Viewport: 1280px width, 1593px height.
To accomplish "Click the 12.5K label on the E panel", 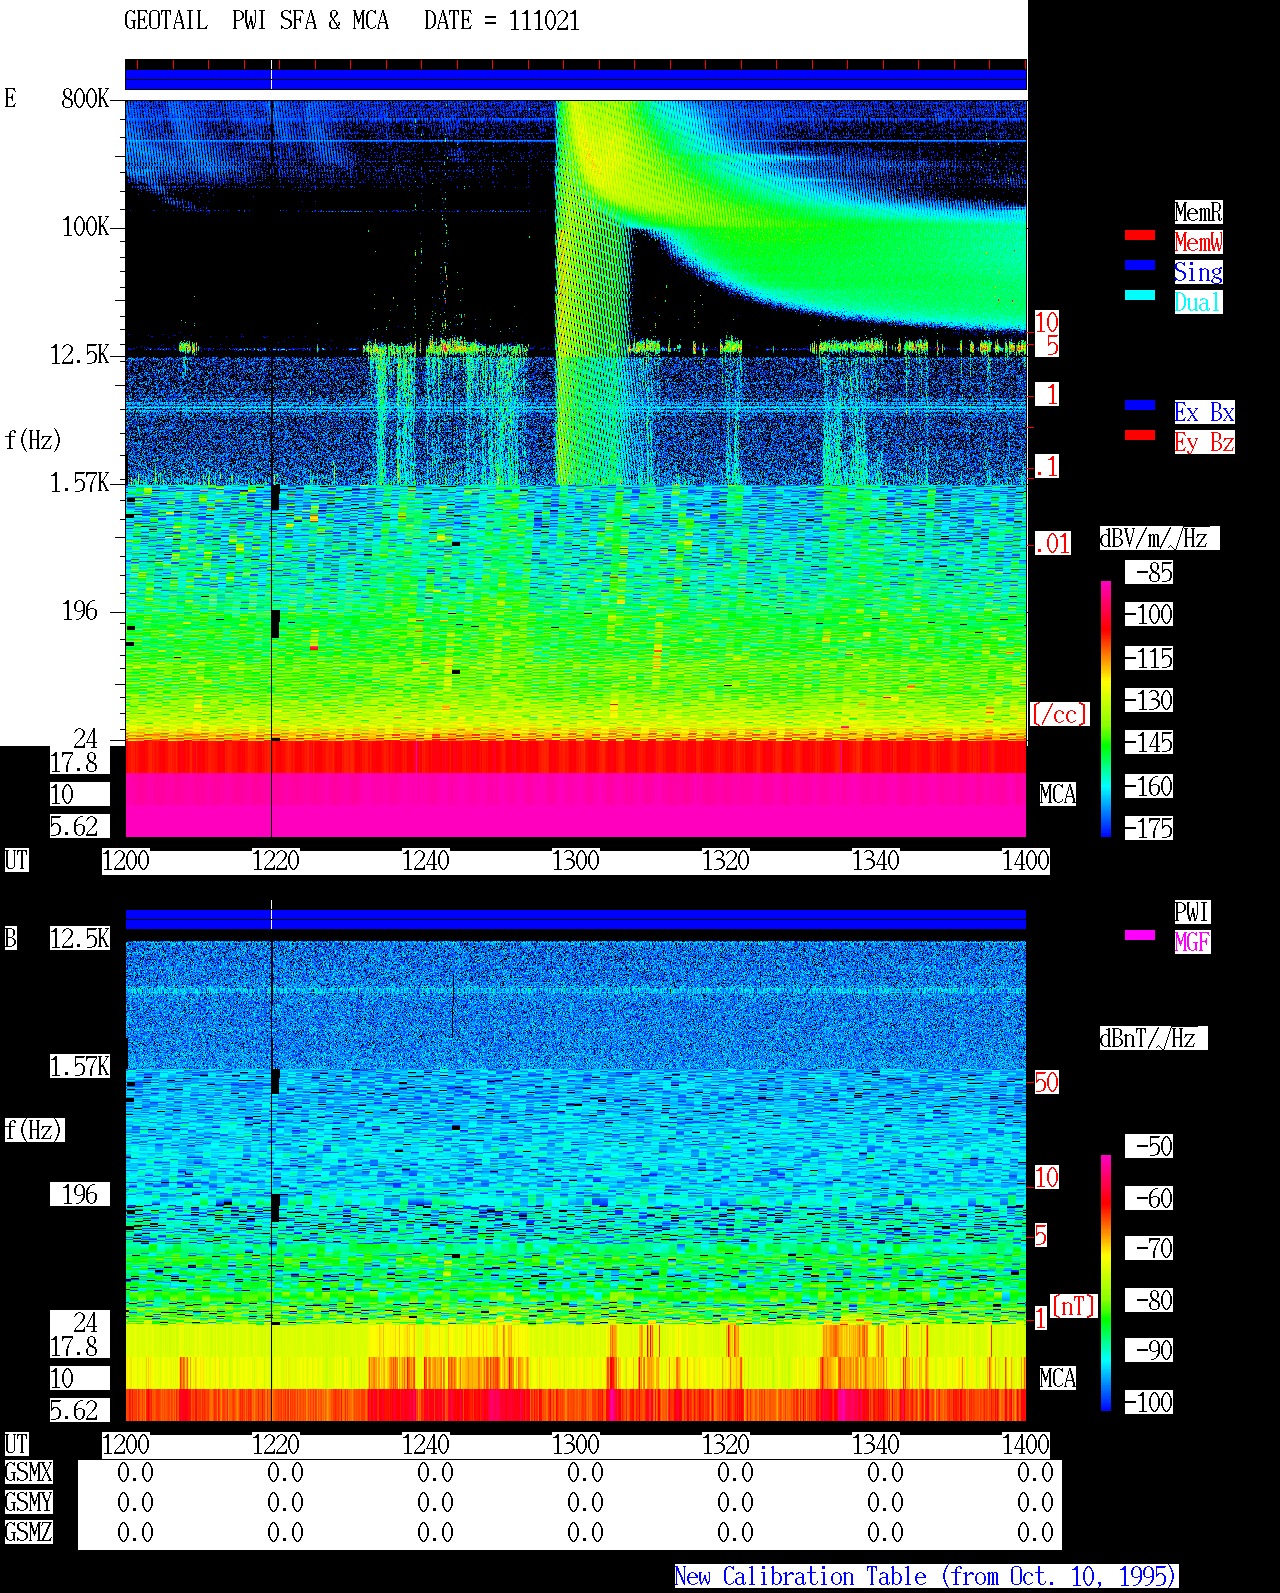I will (x=80, y=355).
